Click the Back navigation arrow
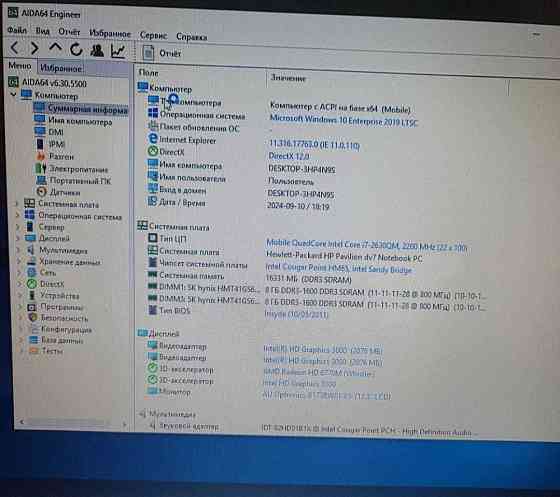Screen dimensions: 560x497 pos(15,47)
